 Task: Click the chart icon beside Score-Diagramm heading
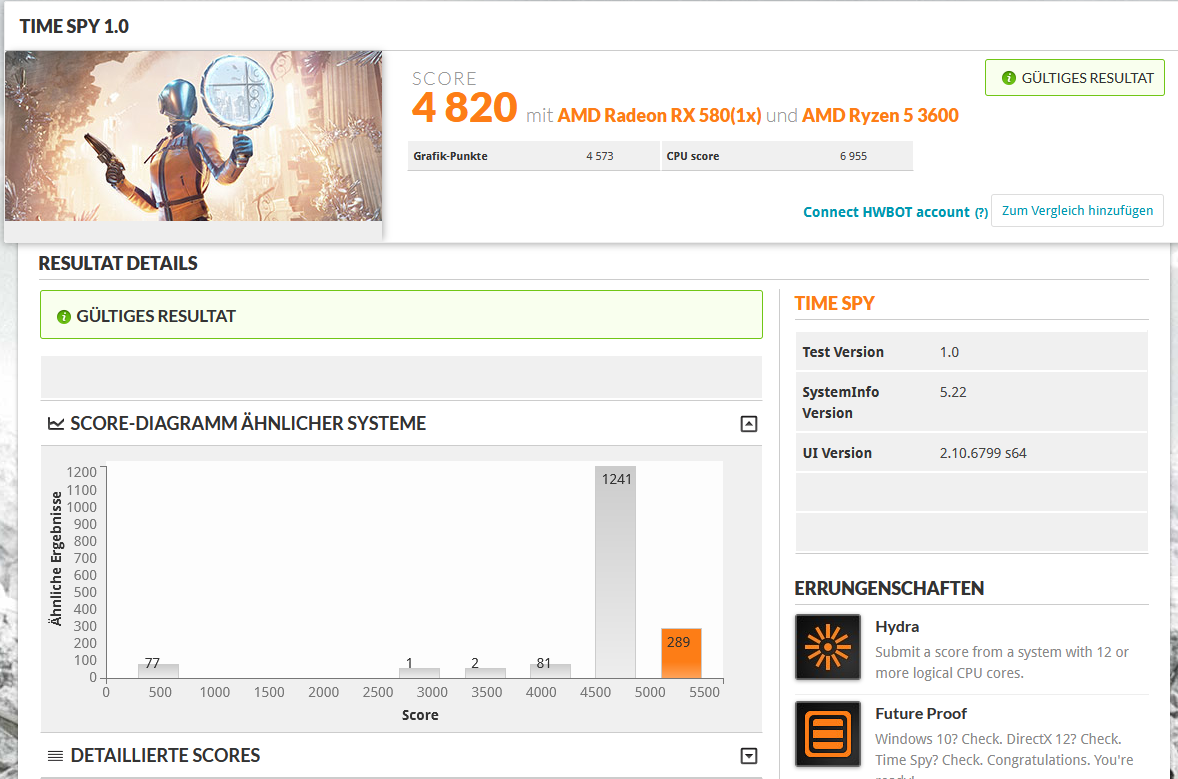(56, 424)
